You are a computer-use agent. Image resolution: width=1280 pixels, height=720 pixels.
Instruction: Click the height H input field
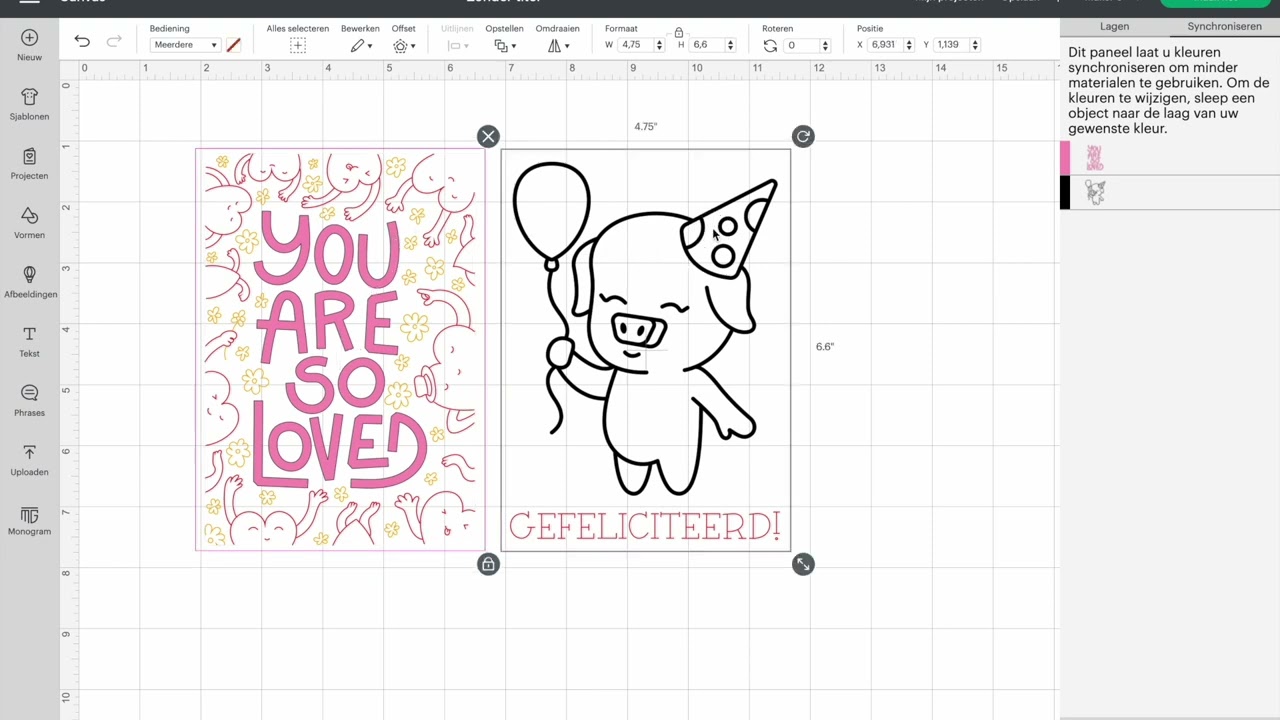tap(705, 45)
